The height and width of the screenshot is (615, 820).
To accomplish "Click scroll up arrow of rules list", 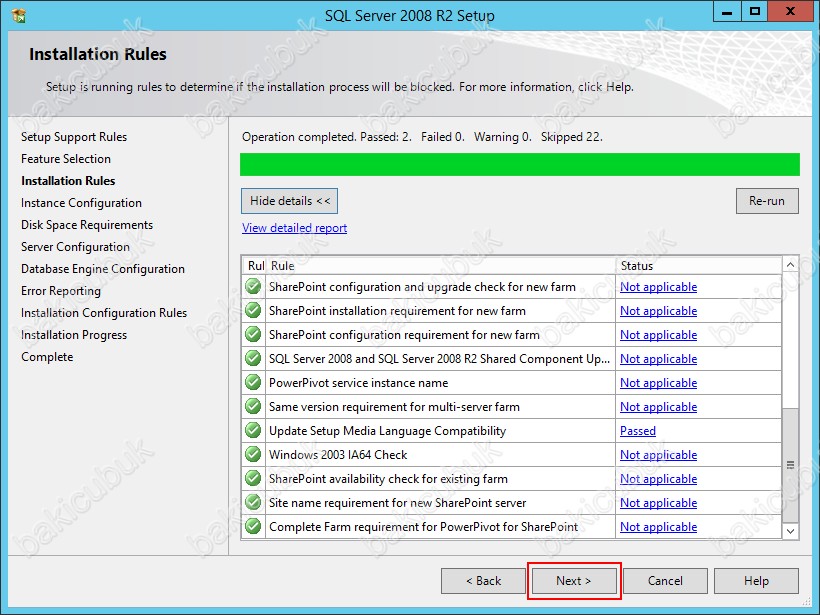I will [x=791, y=265].
